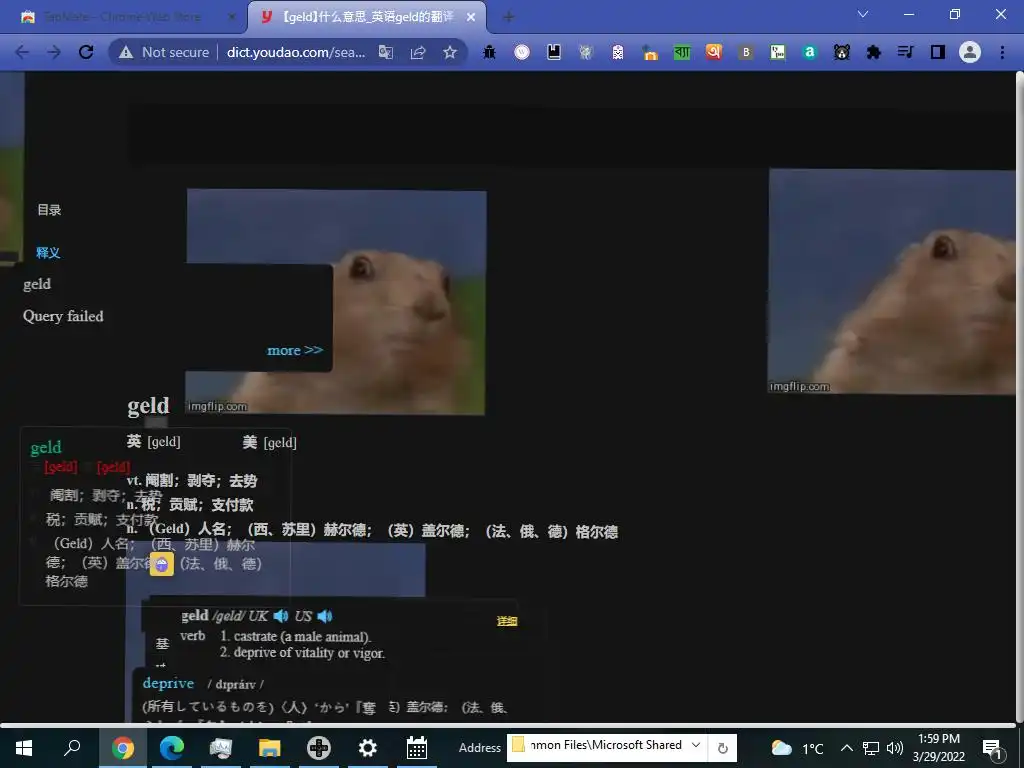Play the UK pronunciation speaker
Image resolution: width=1024 pixels, height=768 pixels.
281,616
